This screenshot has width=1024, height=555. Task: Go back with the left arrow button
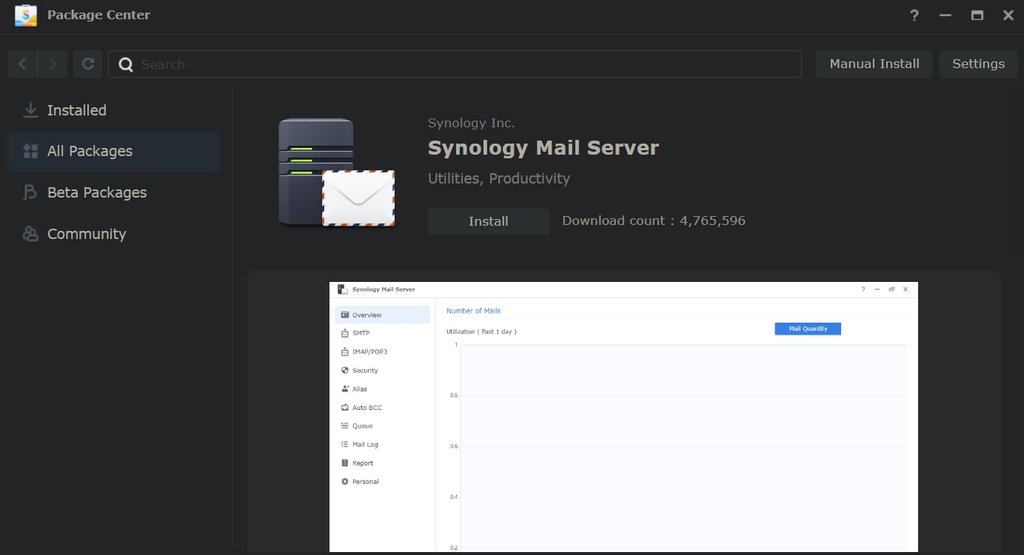pyautogui.click(x=23, y=64)
